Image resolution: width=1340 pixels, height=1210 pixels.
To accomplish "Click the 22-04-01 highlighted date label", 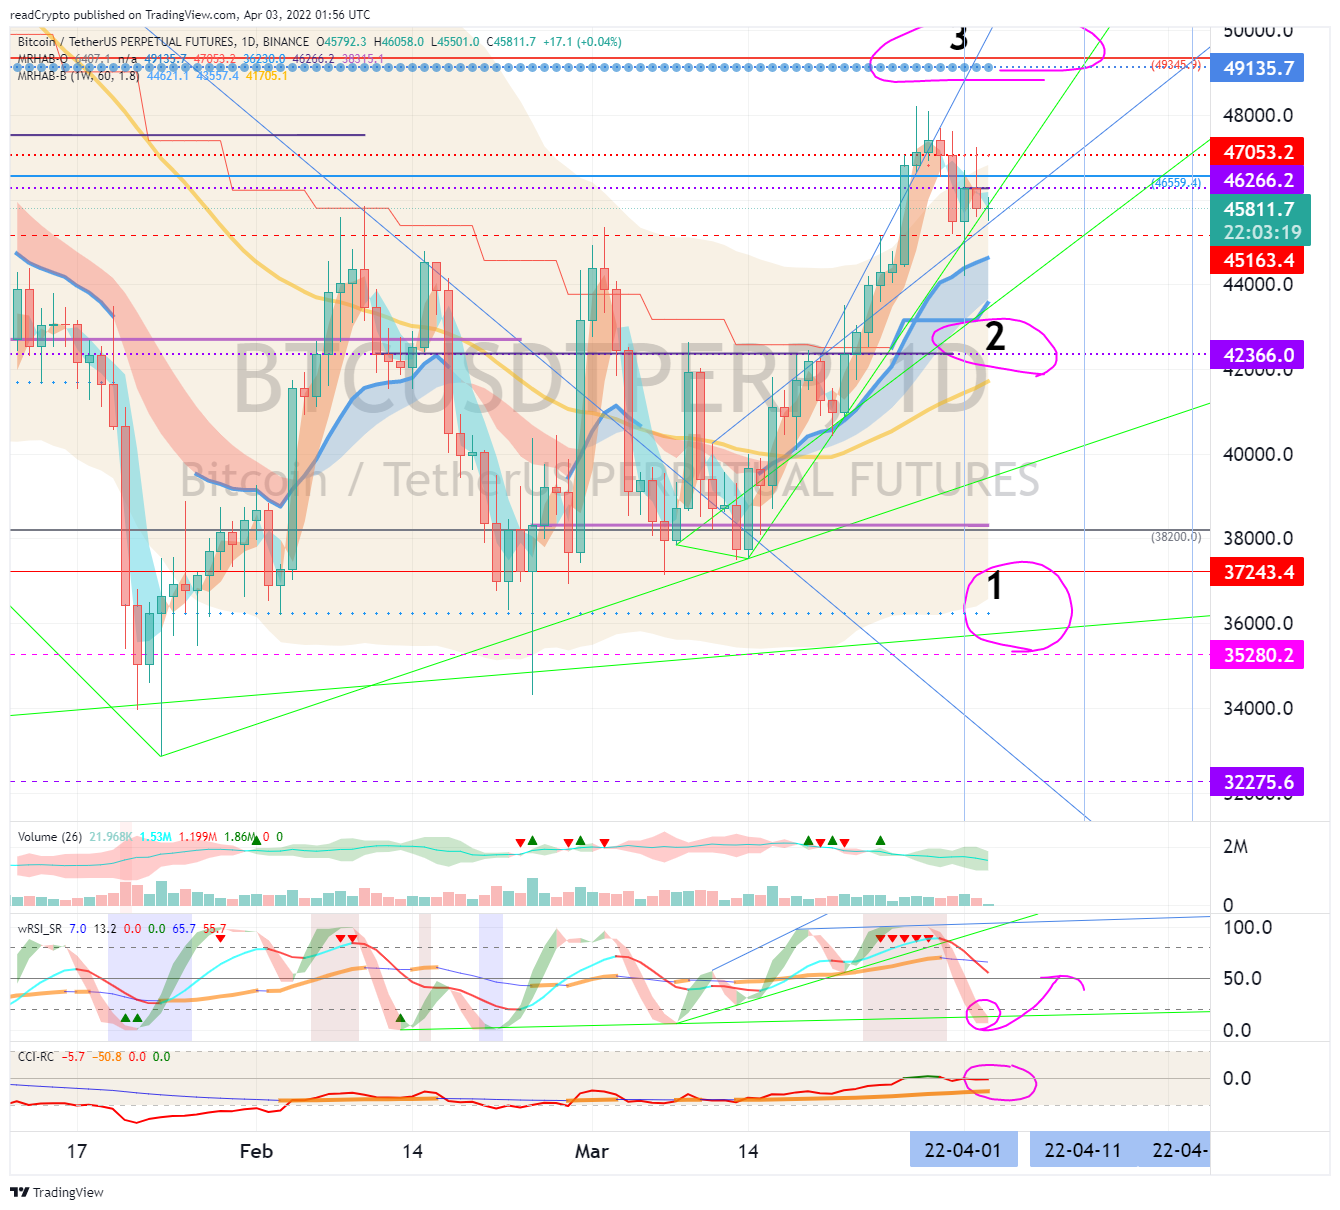I will pos(963,1150).
